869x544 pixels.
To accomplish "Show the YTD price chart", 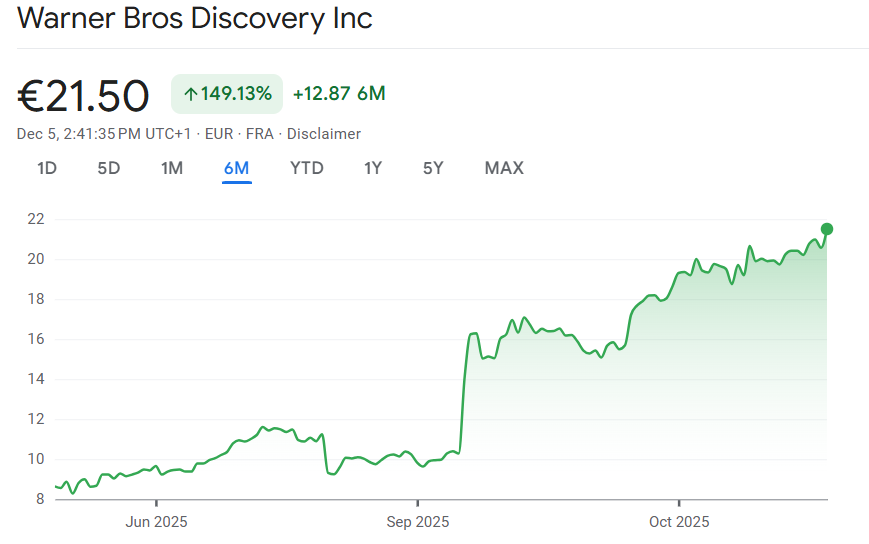I will tap(306, 168).
